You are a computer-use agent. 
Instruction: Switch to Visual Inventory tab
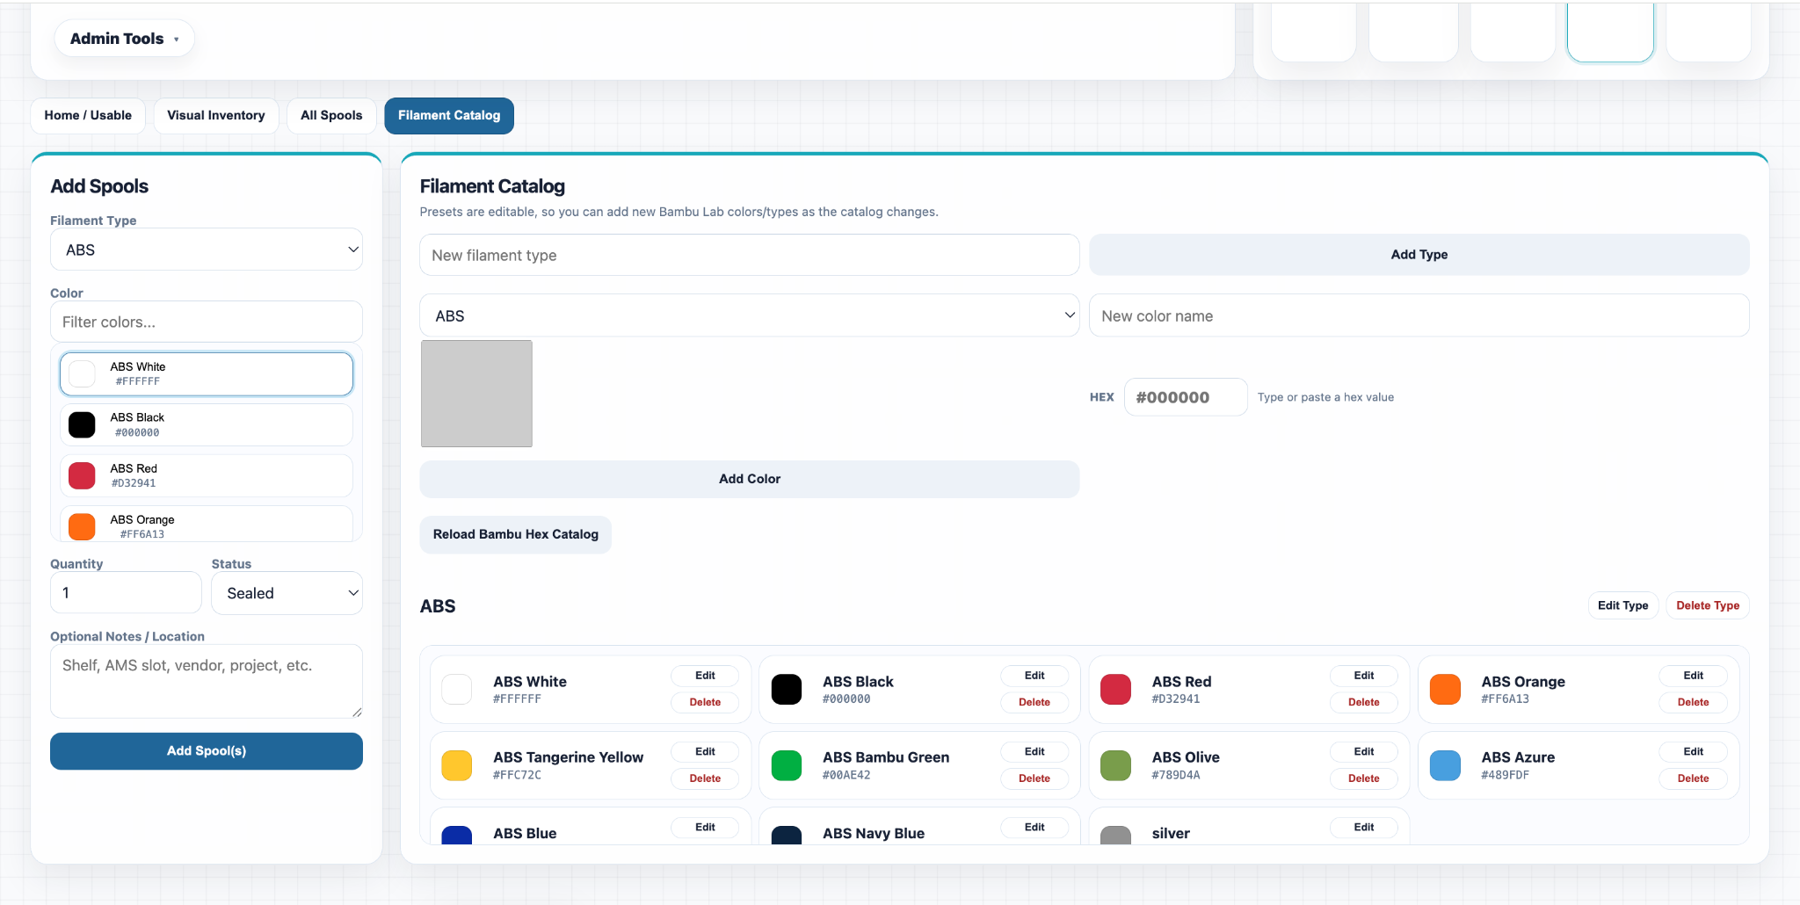tap(216, 116)
